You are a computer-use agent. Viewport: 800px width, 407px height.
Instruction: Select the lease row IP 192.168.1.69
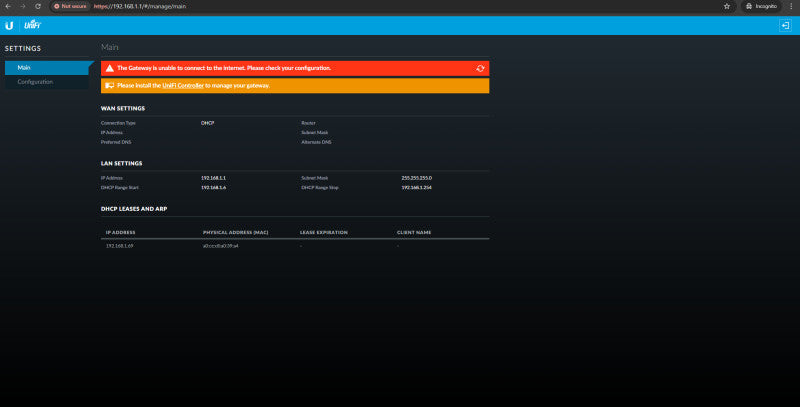[x=119, y=246]
